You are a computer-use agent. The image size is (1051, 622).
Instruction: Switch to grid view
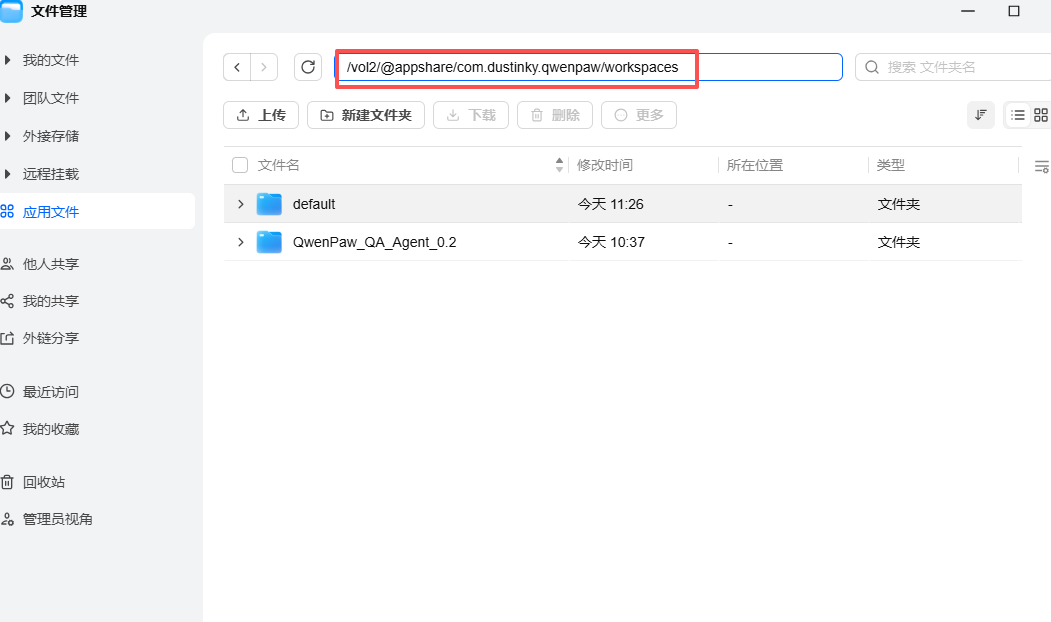pos(1040,115)
